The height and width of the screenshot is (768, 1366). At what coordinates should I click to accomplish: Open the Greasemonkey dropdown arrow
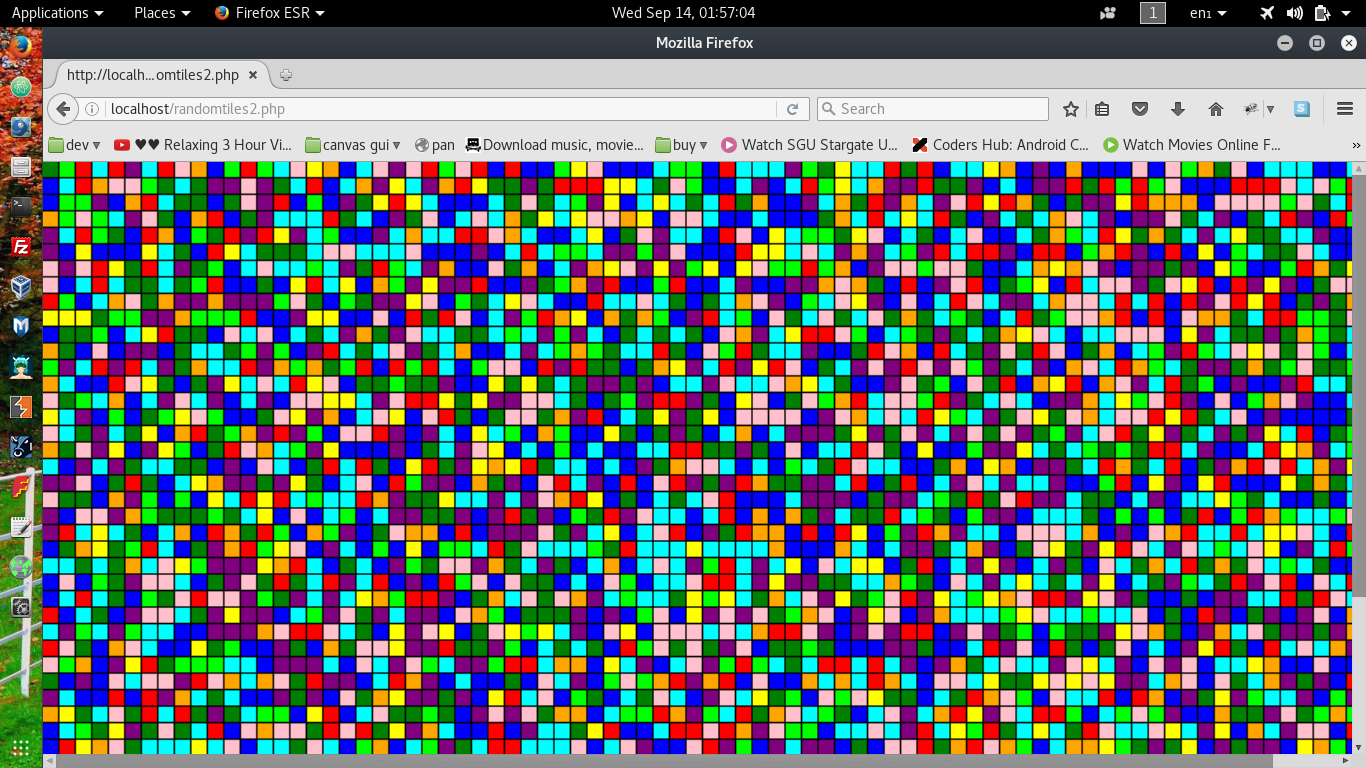pyautogui.click(x=1270, y=109)
